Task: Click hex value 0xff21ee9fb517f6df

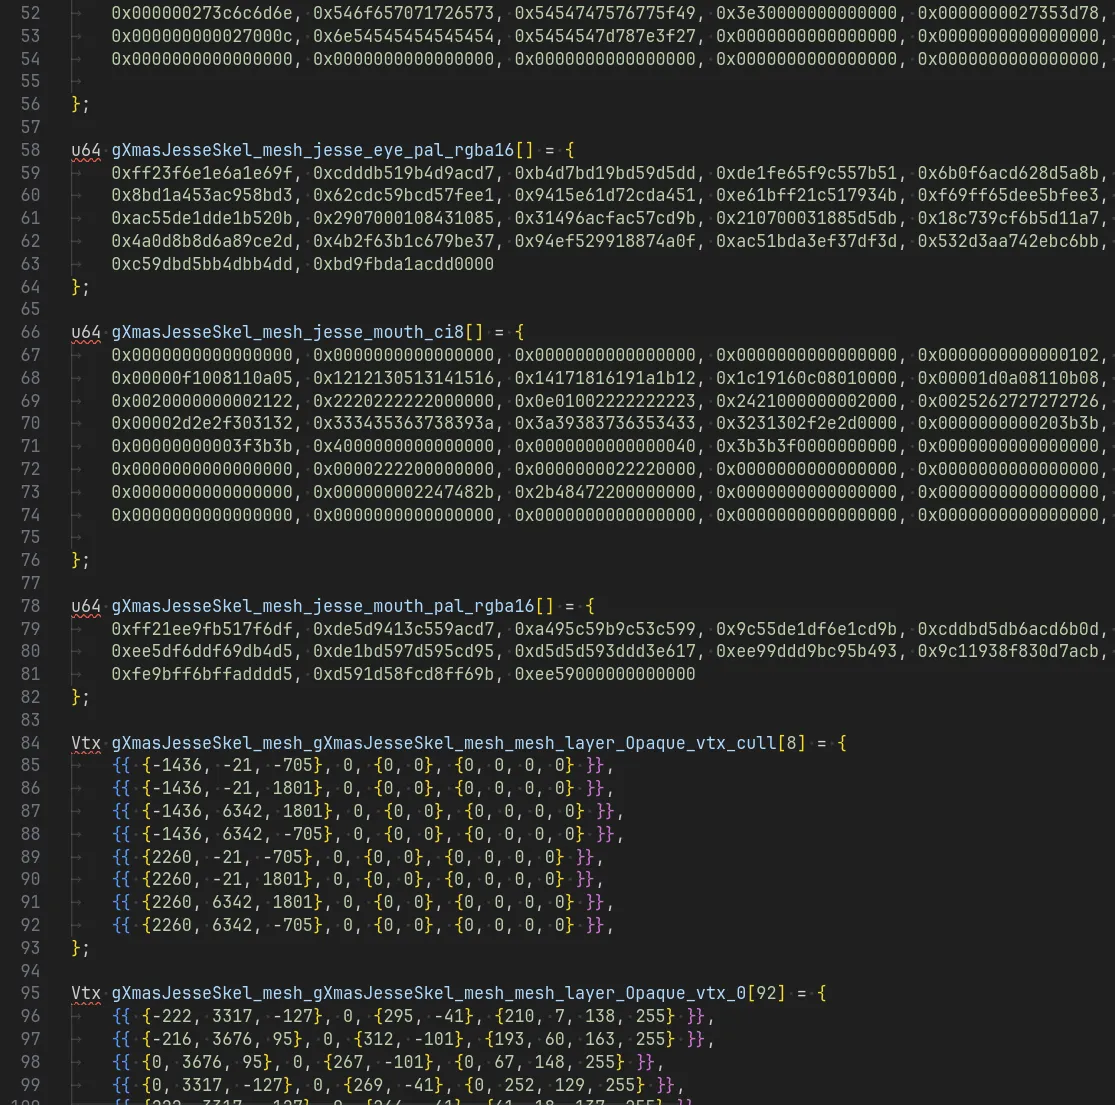Action: click(202, 629)
